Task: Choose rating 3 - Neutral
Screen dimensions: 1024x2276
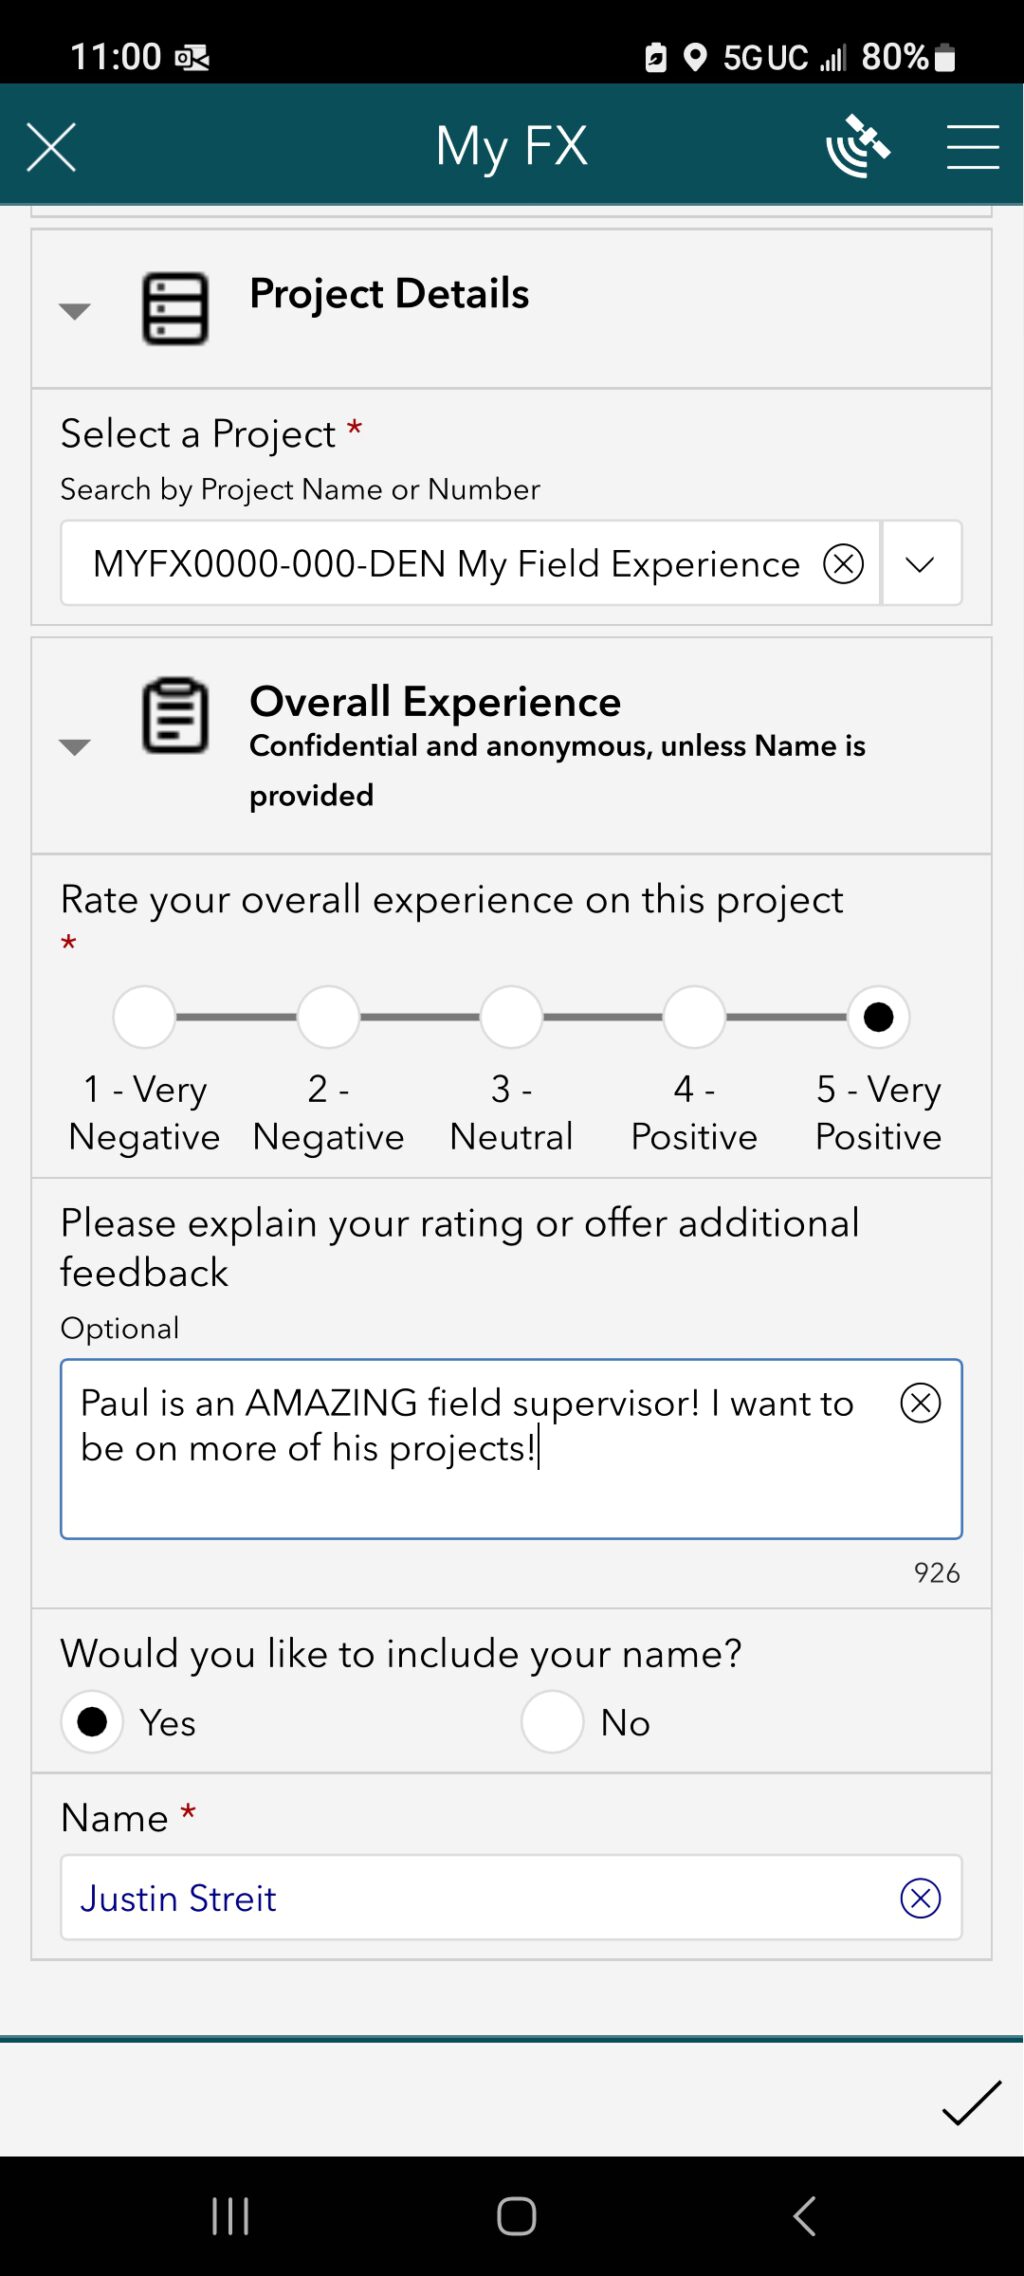Action: [x=511, y=1017]
